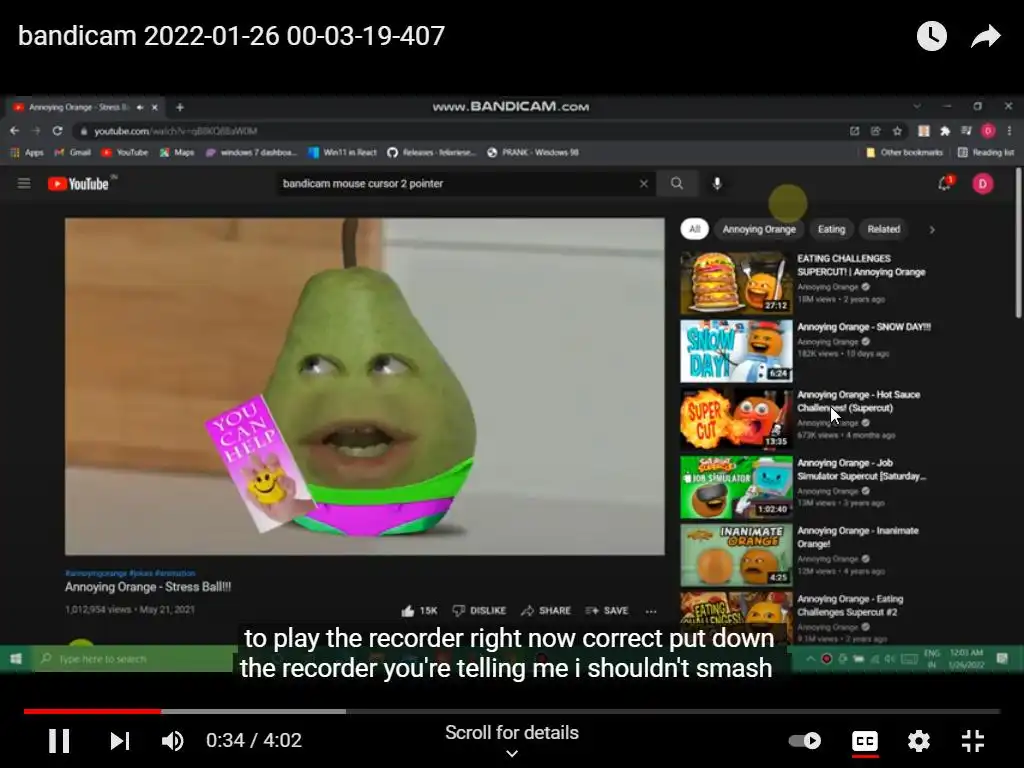The image size is (1024, 768).
Task: Open the three-dot more actions menu
Action: click(x=651, y=611)
